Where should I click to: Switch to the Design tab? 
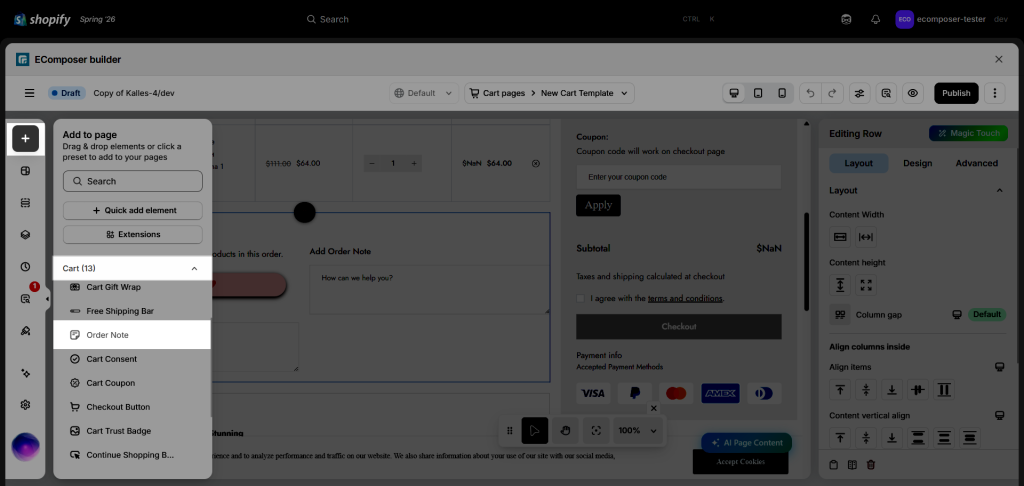[x=918, y=163]
